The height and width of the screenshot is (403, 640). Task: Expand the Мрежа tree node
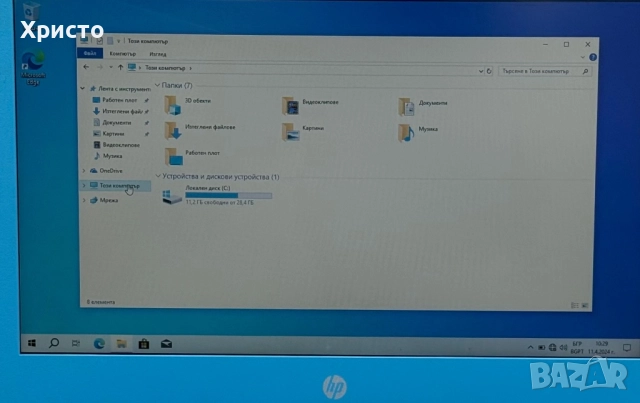(84, 200)
